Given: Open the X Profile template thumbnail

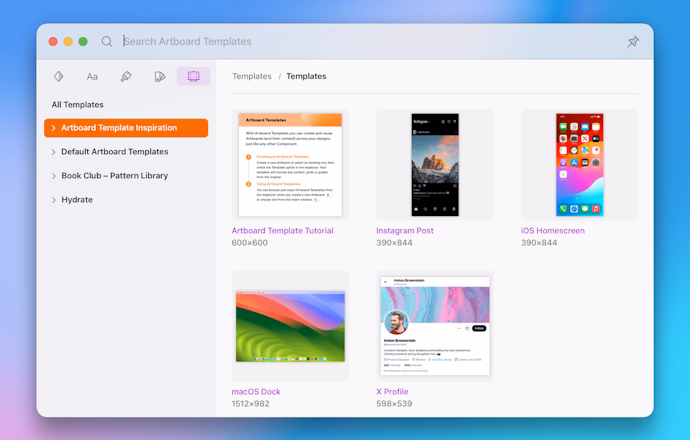Looking at the screenshot, I should point(435,325).
